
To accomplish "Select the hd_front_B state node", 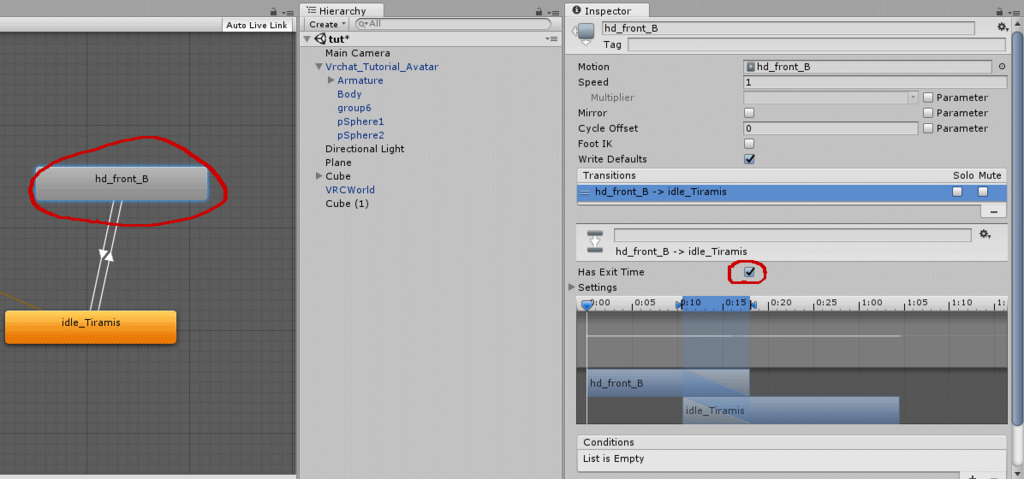I will 121,184.
